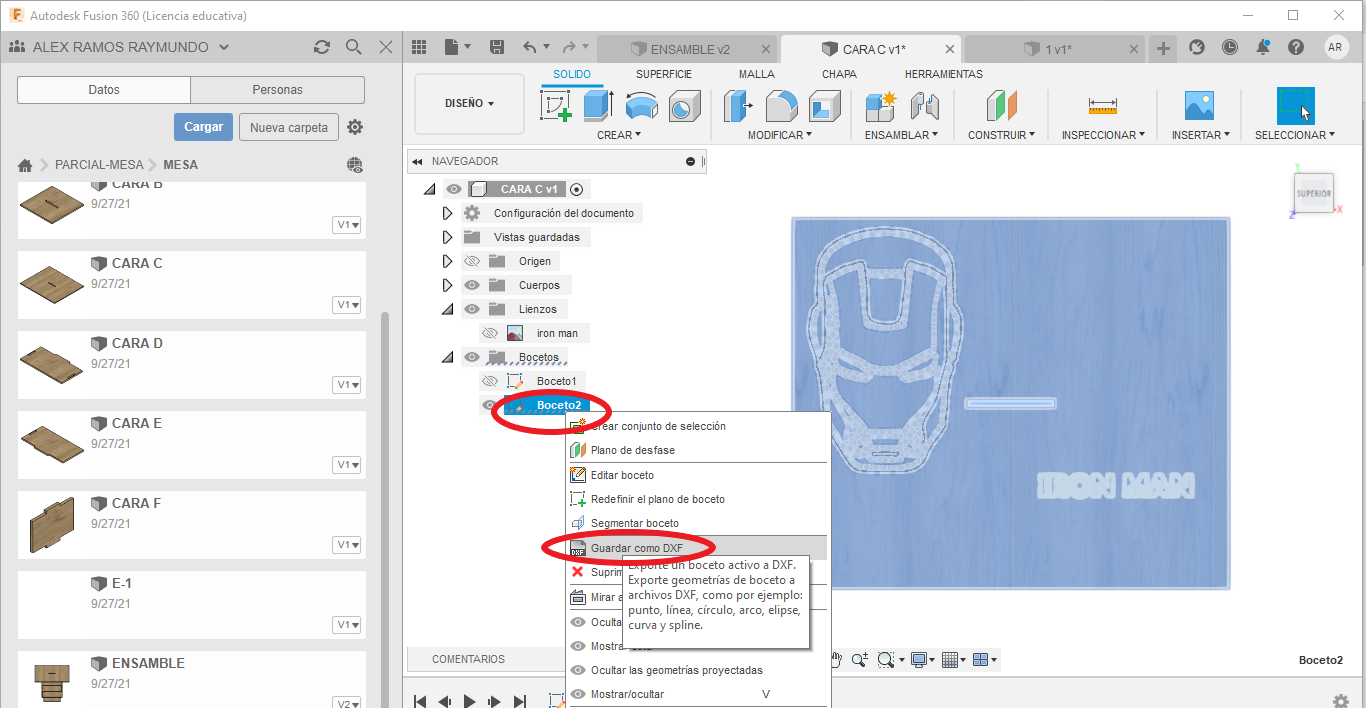Choose Guardar como DXF from context menu
This screenshot has width=1366, height=708.
[697, 548]
